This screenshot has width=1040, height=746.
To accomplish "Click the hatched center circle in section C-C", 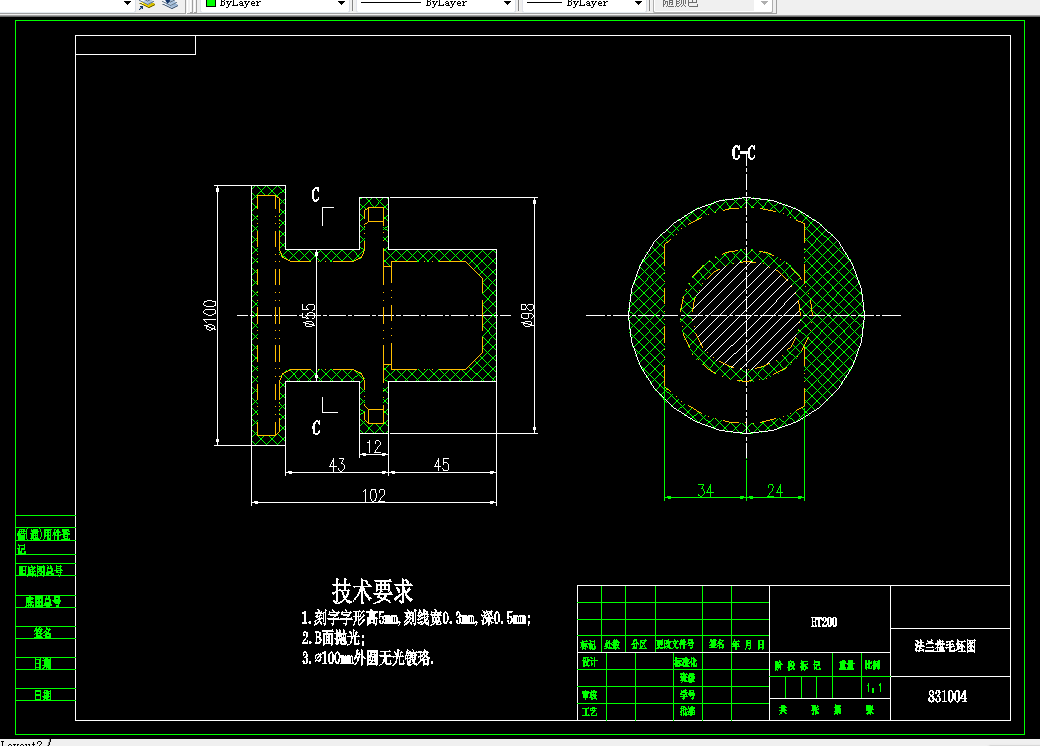I will point(746,316).
